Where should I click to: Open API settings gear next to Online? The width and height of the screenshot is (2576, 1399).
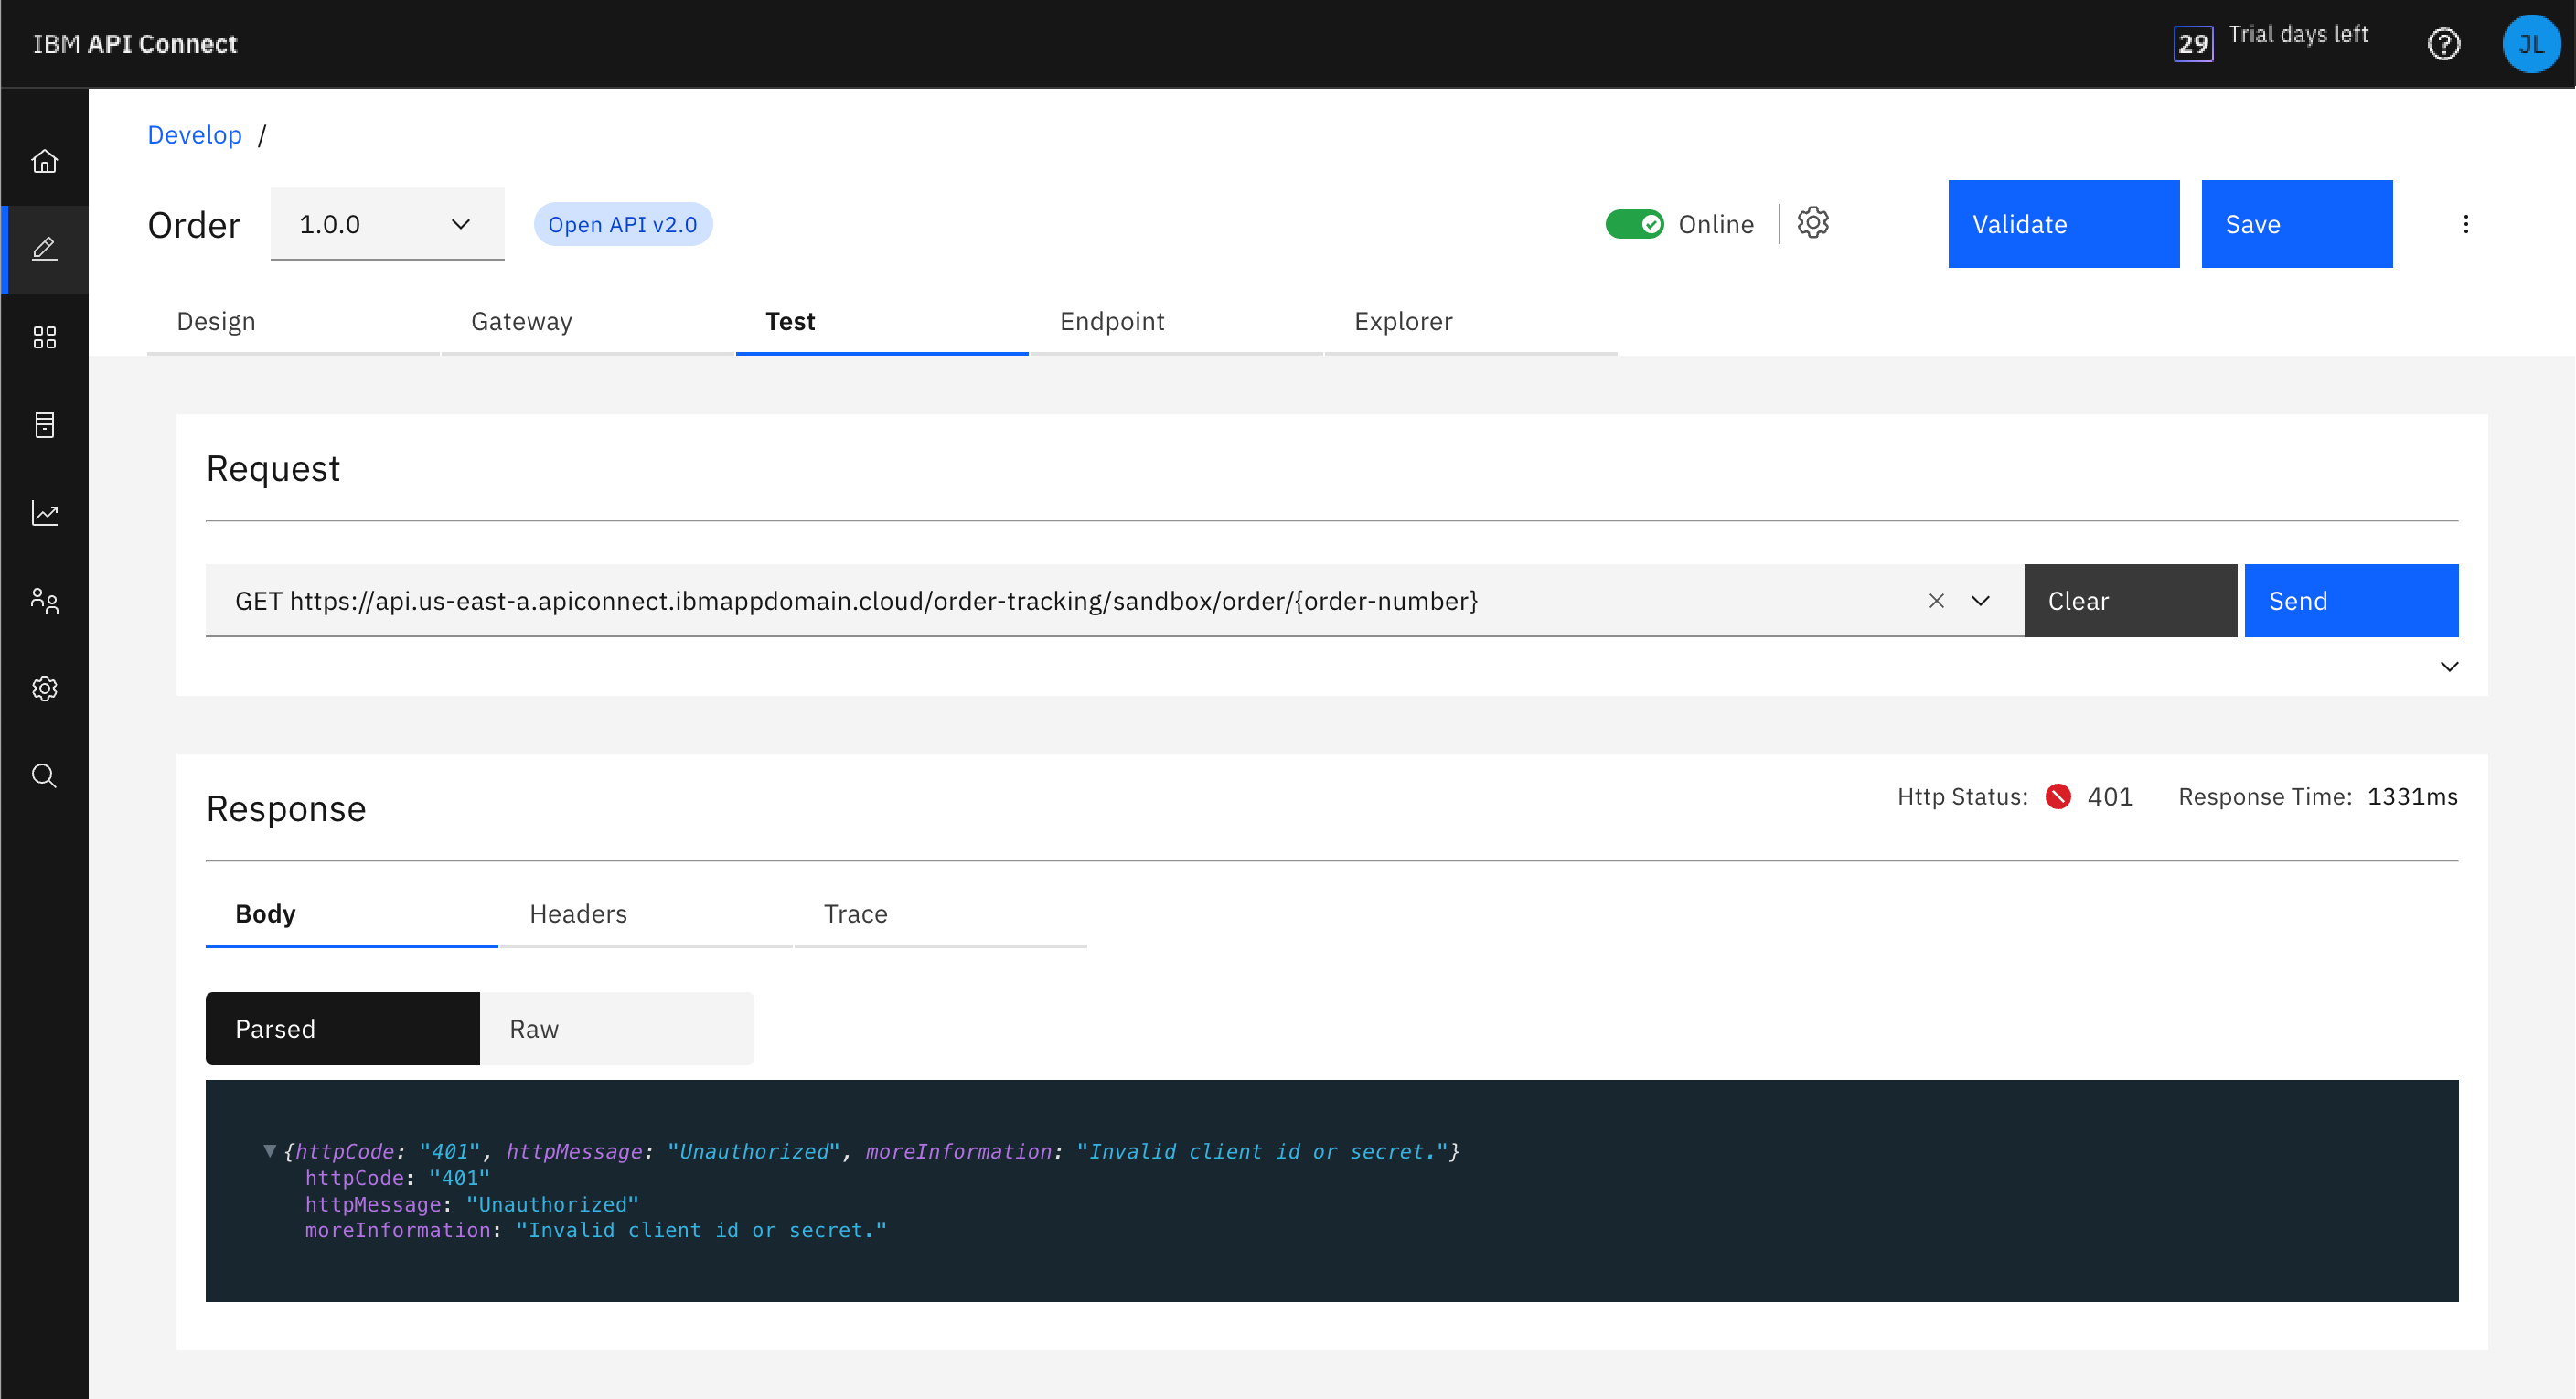coord(1812,223)
